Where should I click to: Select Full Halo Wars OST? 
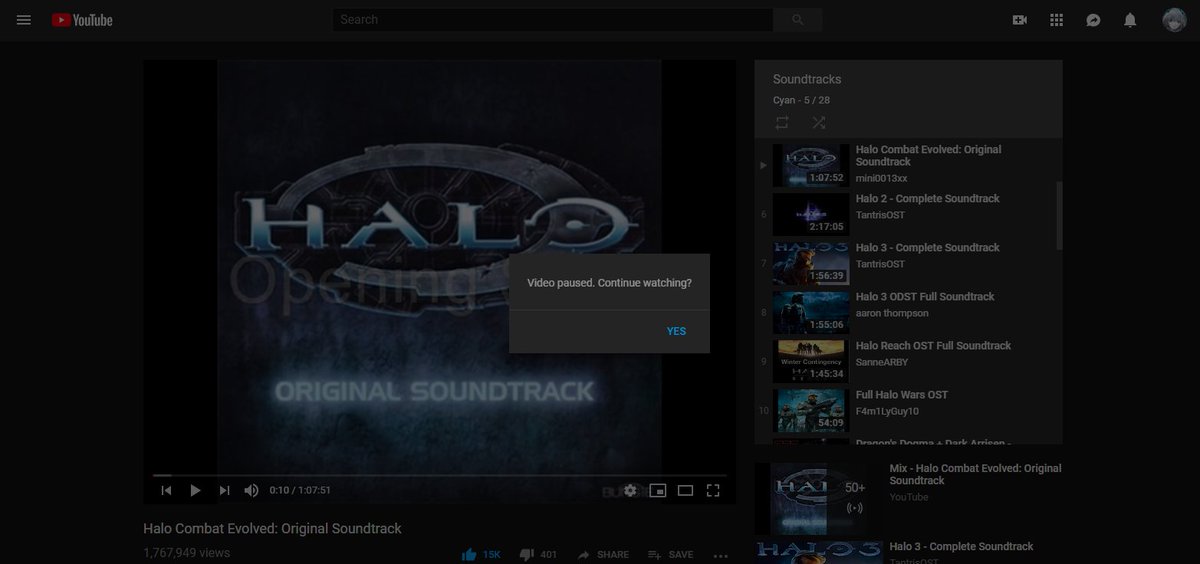click(908, 410)
